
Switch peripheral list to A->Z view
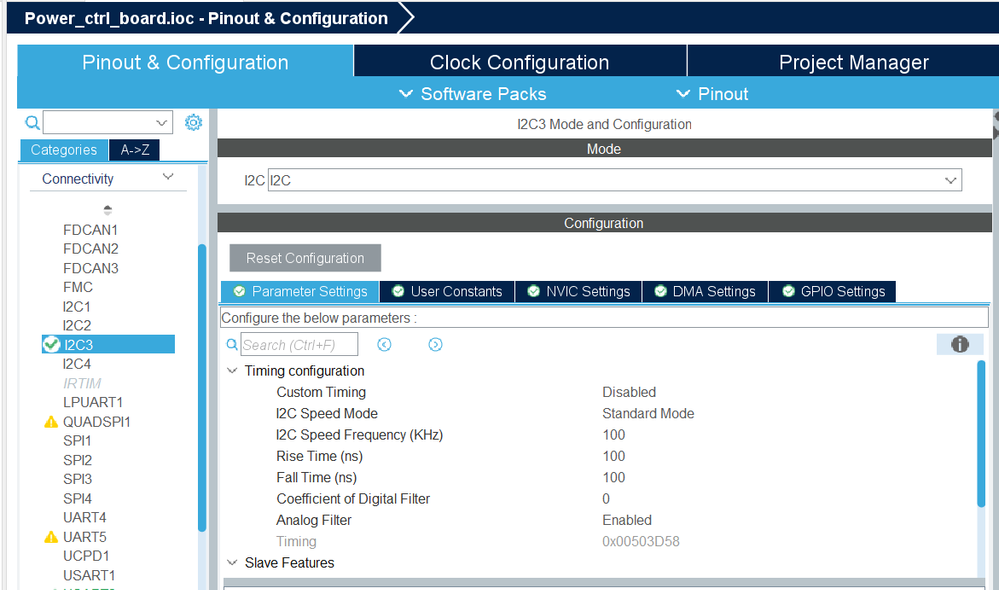pos(134,150)
